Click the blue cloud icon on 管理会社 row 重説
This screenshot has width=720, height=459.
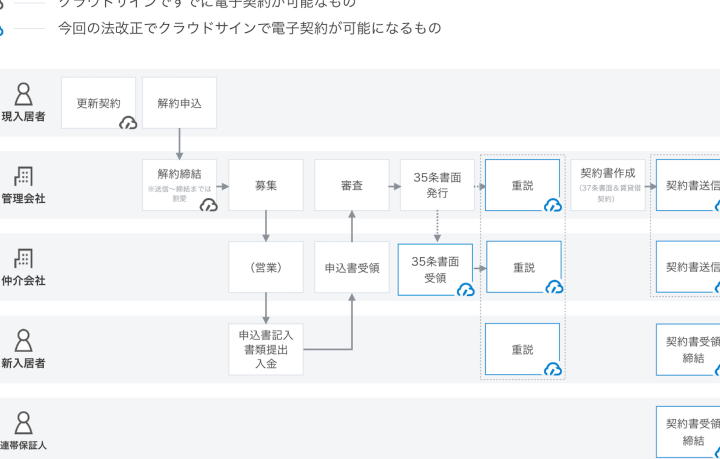(553, 205)
